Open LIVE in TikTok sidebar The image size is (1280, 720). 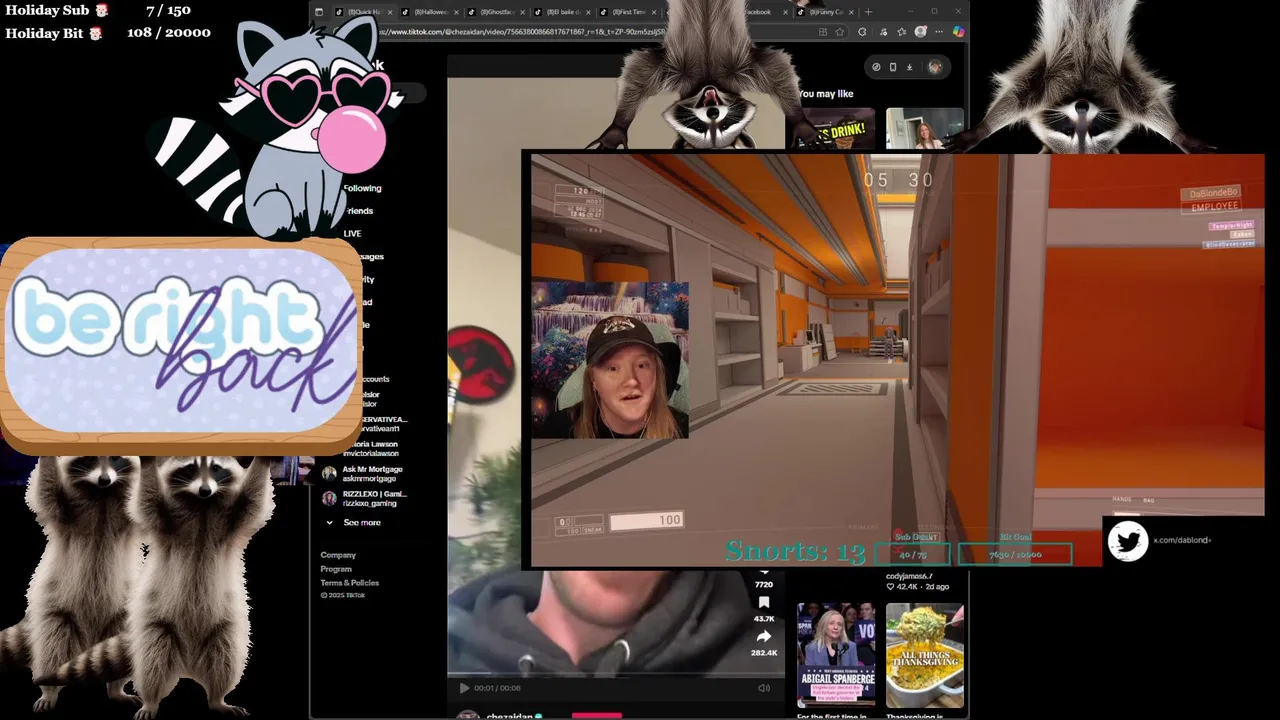click(352, 233)
